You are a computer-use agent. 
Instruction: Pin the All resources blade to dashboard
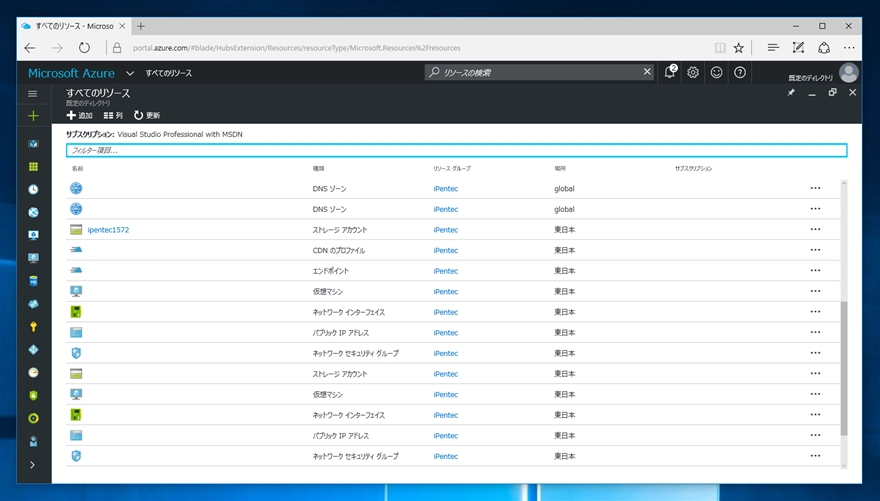pyautogui.click(x=791, y=93)
